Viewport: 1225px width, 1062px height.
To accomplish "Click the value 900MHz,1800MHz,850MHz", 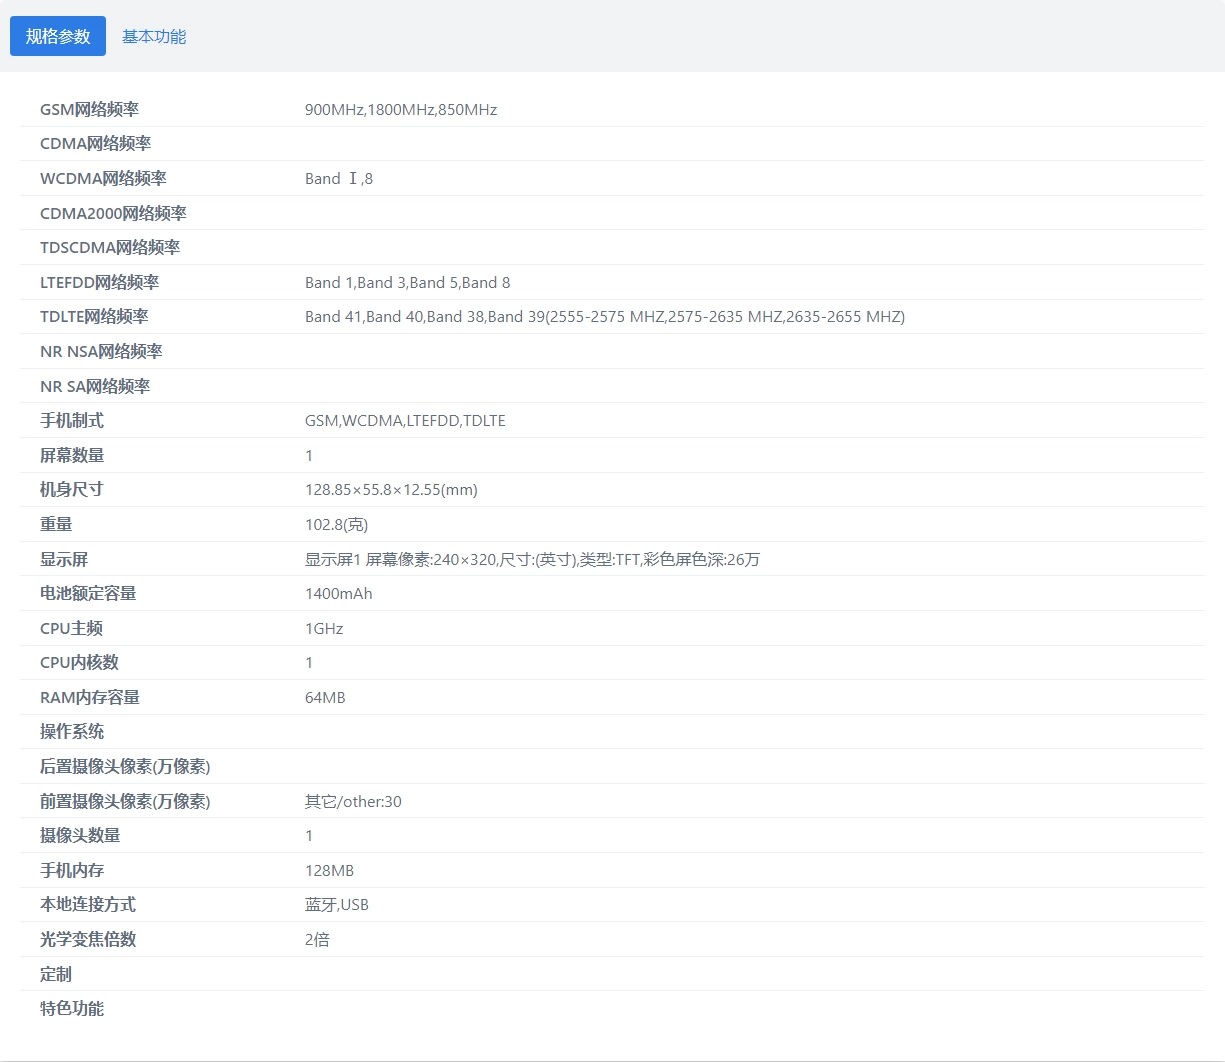I will 401,109.
